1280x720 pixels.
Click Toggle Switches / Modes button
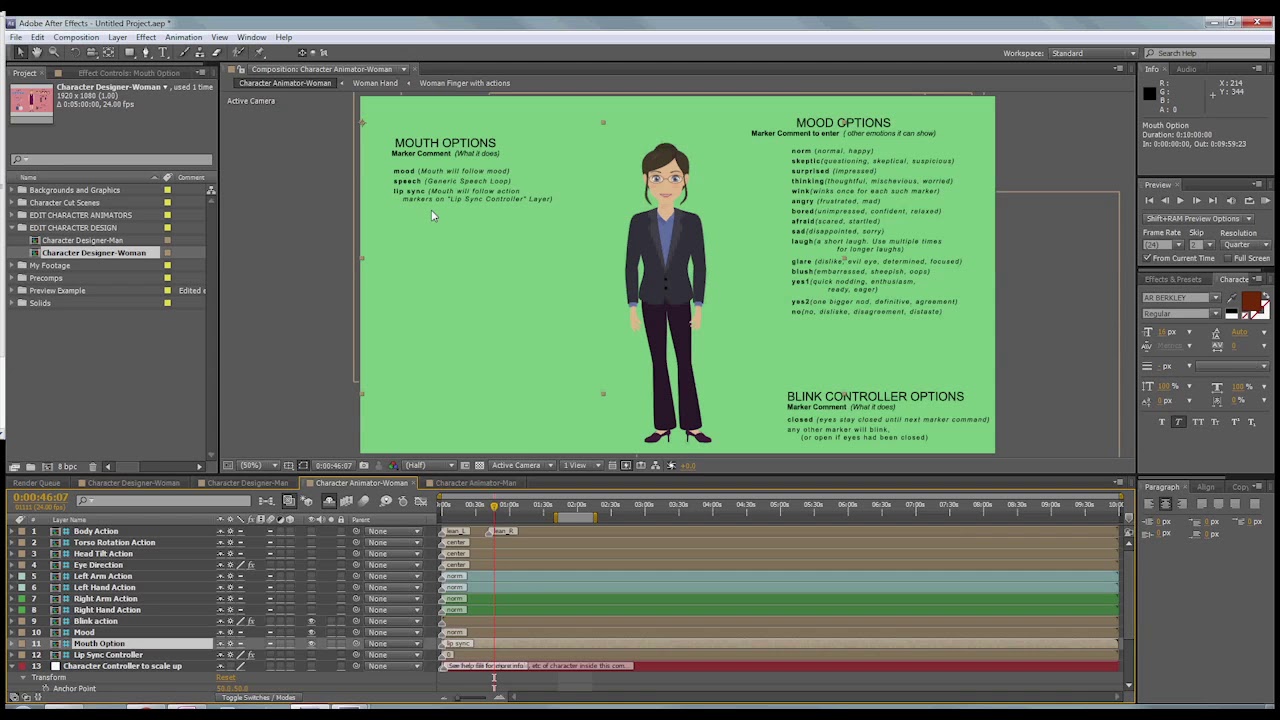pos(258,697)
